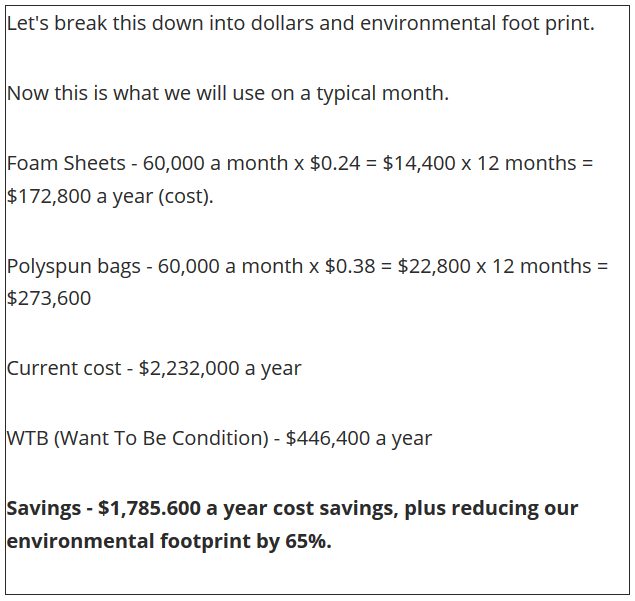Click the words 'Current cost'
Image resolution: width=635 pixels, height=601 pixels.
[x=64, y=369]
